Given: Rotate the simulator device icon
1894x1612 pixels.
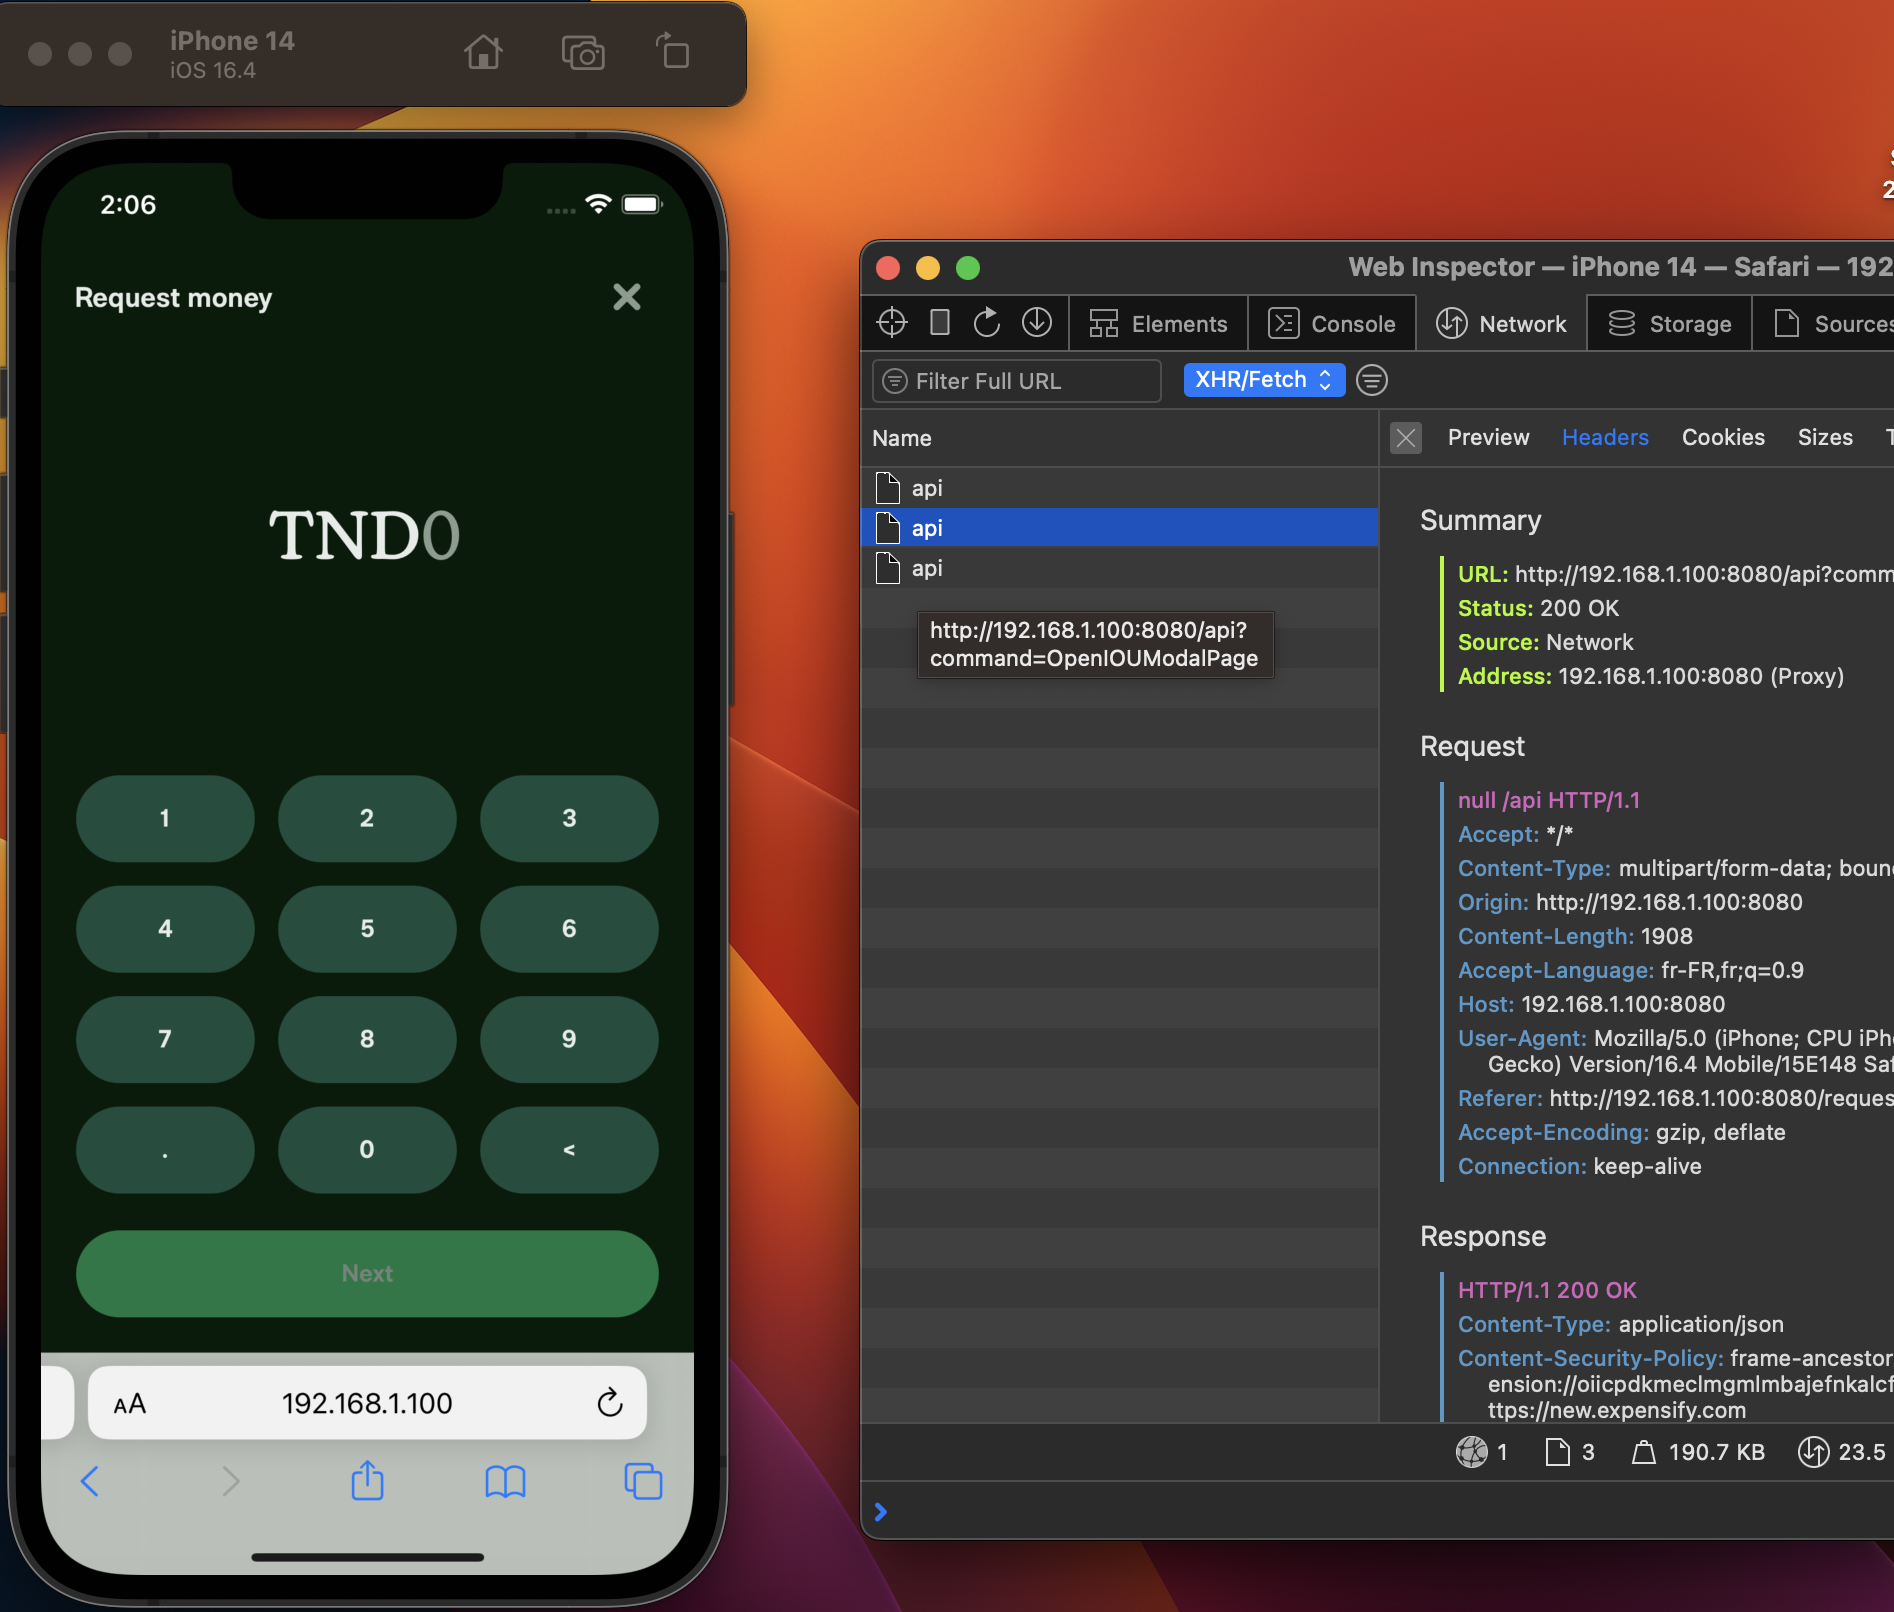Looking at the screenshot, I should click(673, 50).
